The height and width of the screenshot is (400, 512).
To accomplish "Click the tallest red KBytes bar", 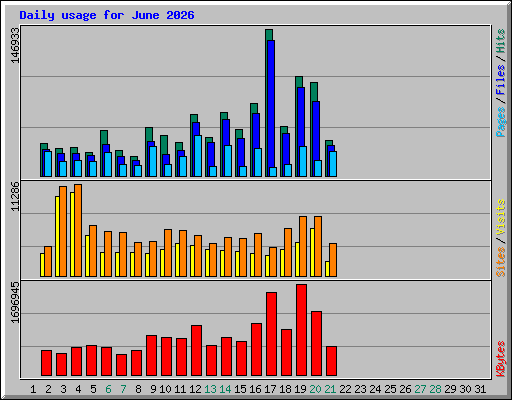I will (x=301, y=330).
